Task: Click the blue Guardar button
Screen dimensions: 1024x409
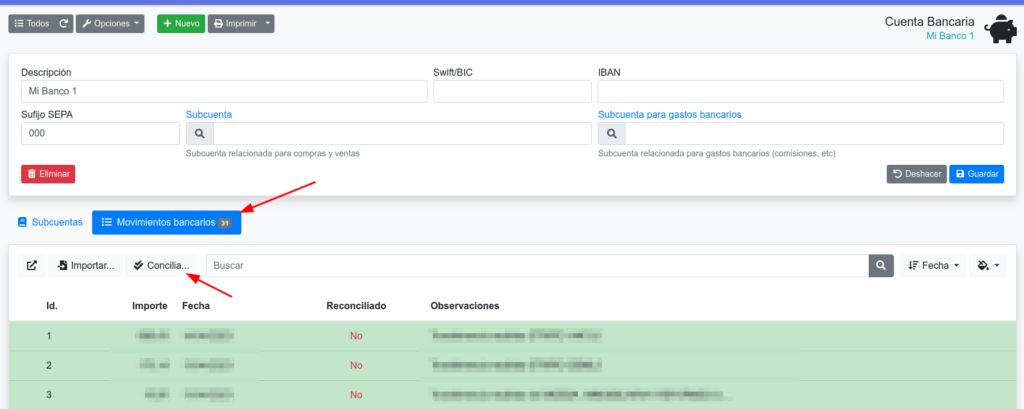Action: (x=976, y=174)
